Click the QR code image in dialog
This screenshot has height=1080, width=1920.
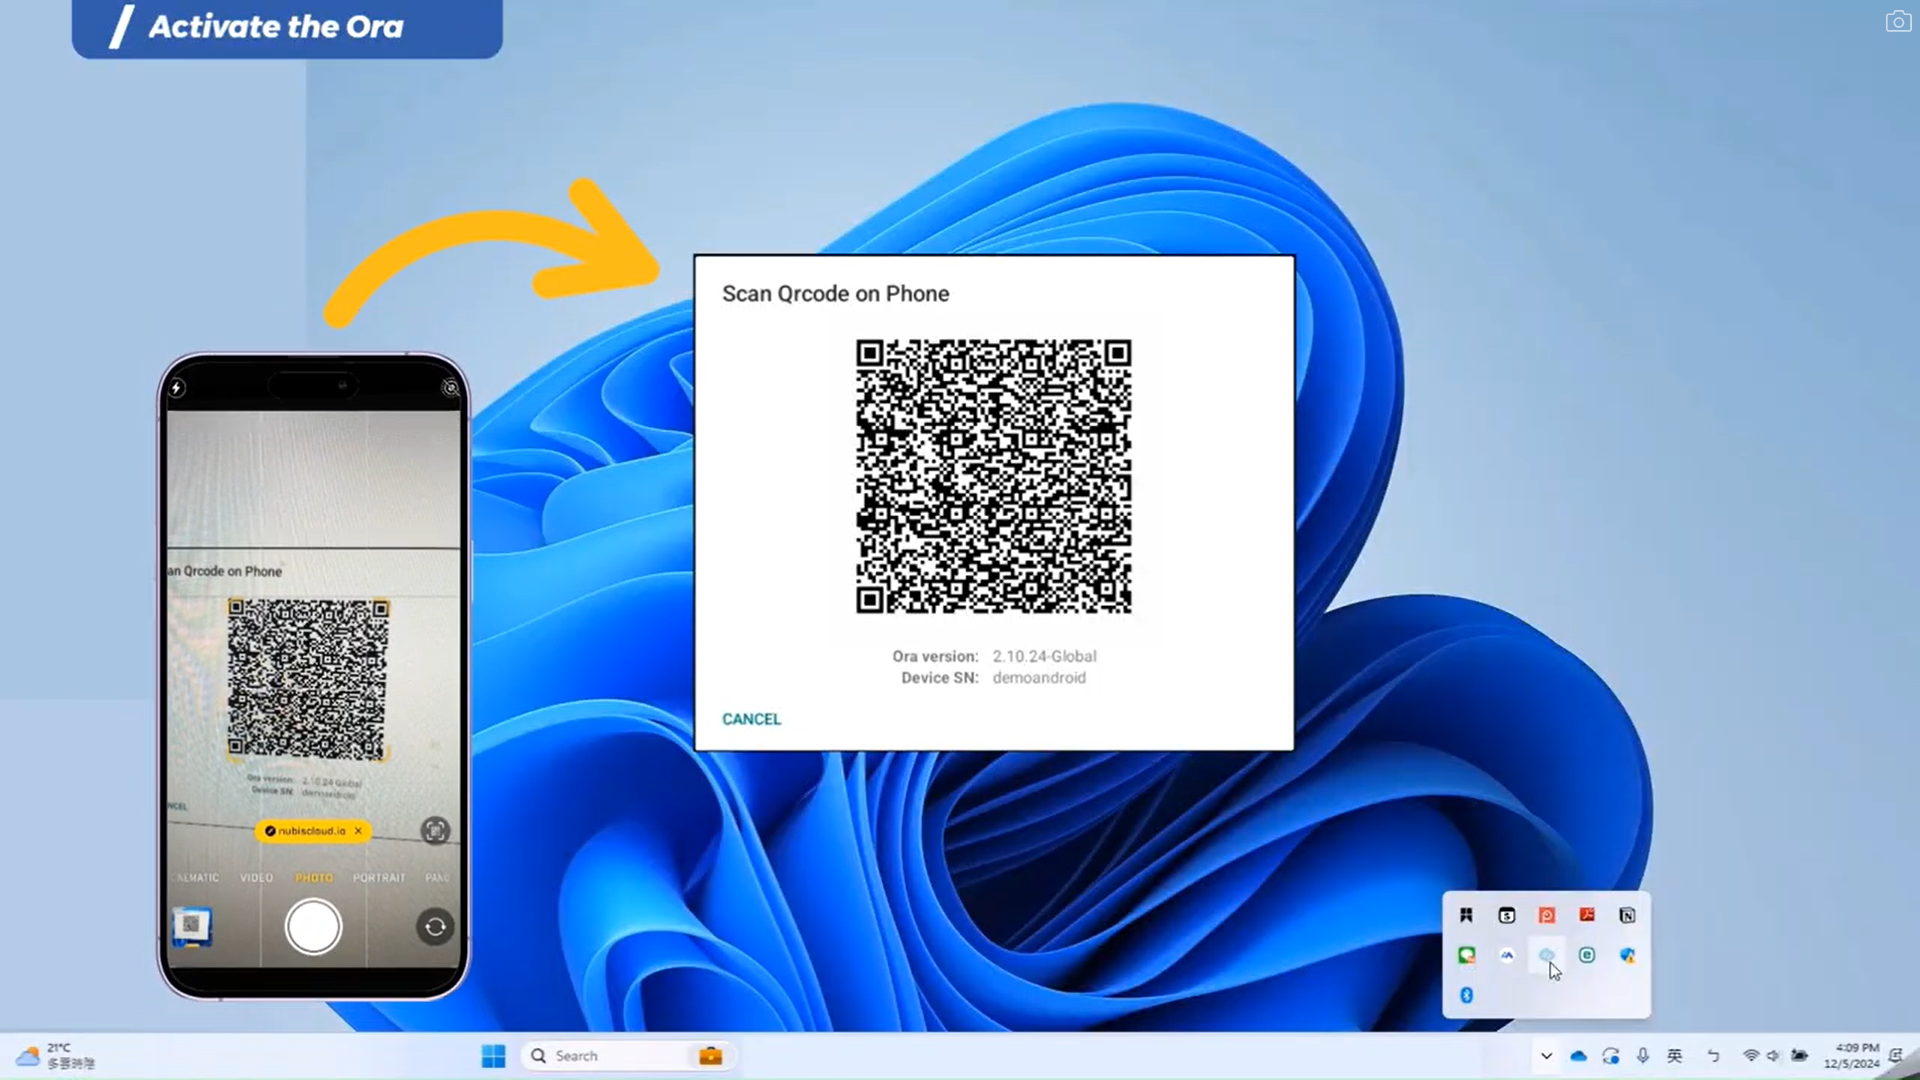click(x=993, y=476)
